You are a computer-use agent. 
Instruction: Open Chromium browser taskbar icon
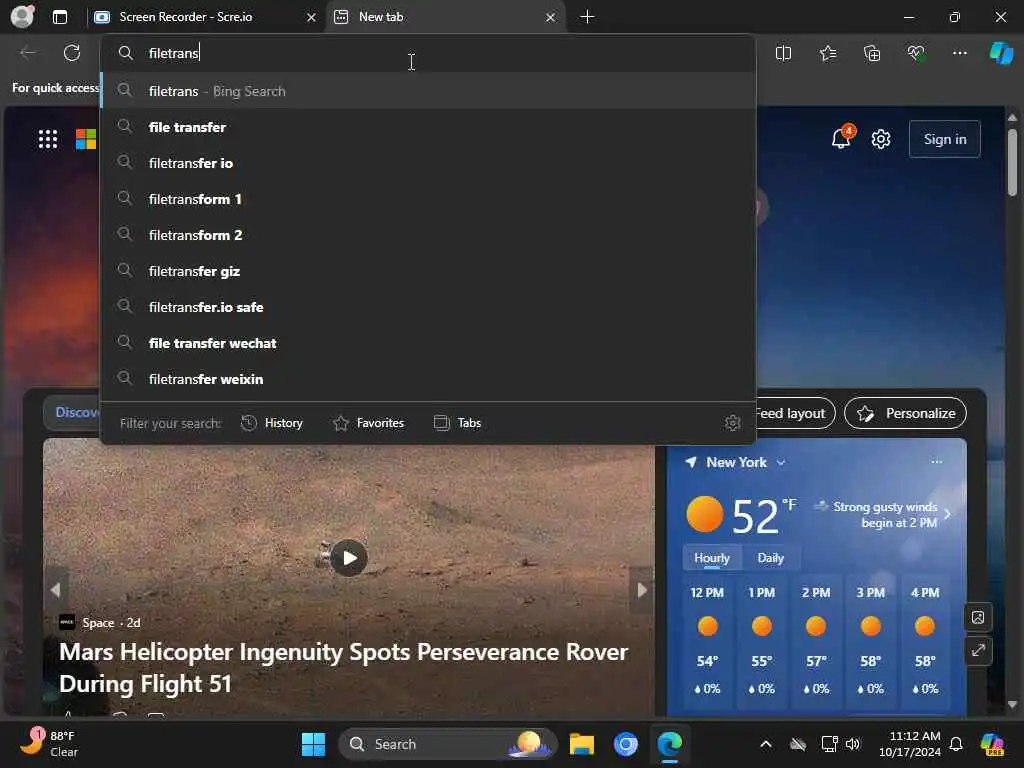click(626, 744)
